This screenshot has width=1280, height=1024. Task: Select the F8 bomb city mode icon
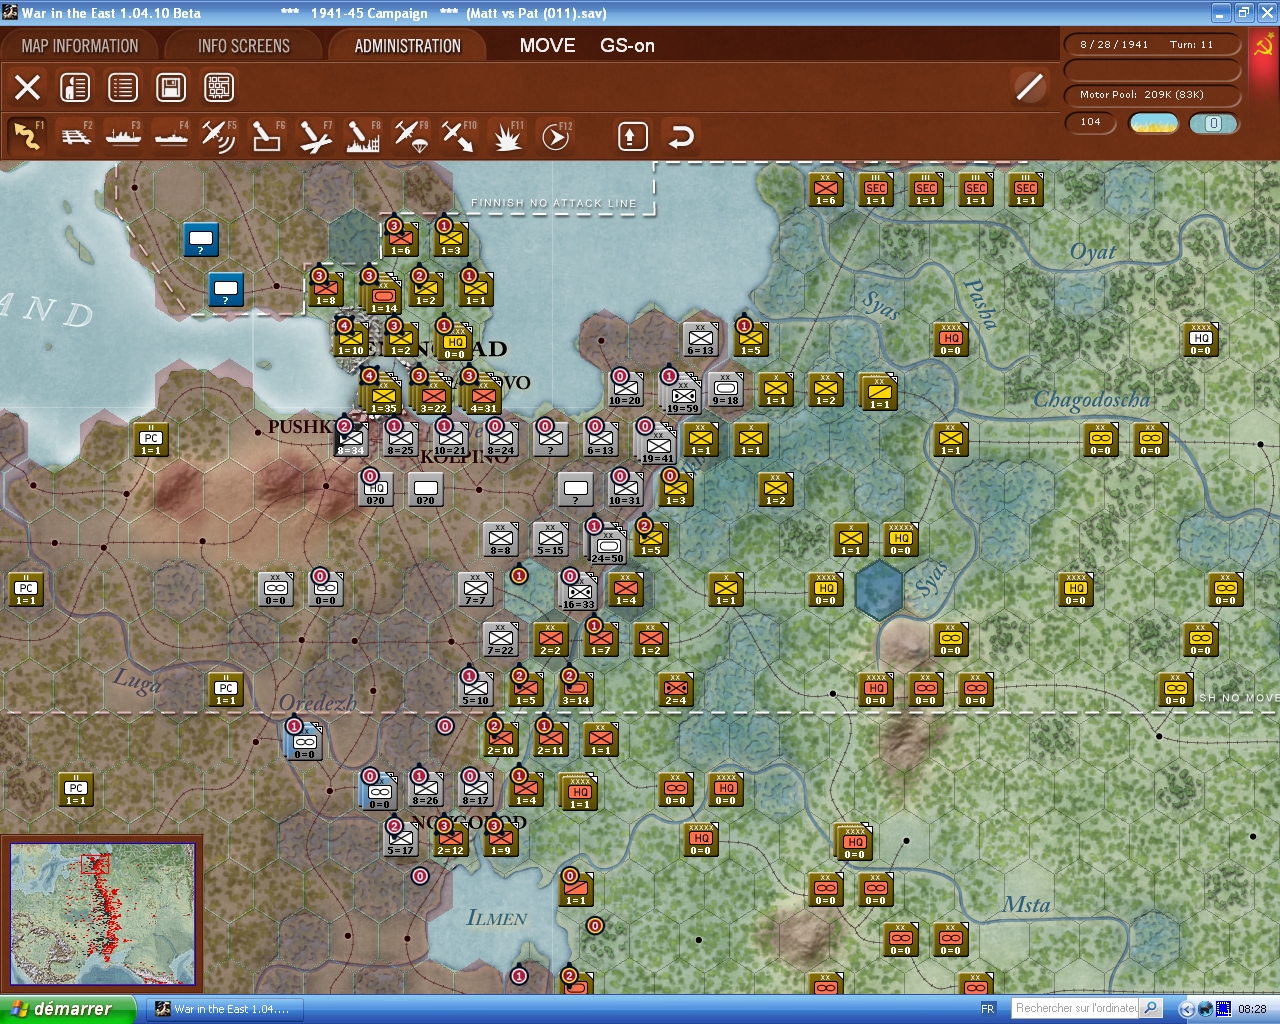pos(363,136)
